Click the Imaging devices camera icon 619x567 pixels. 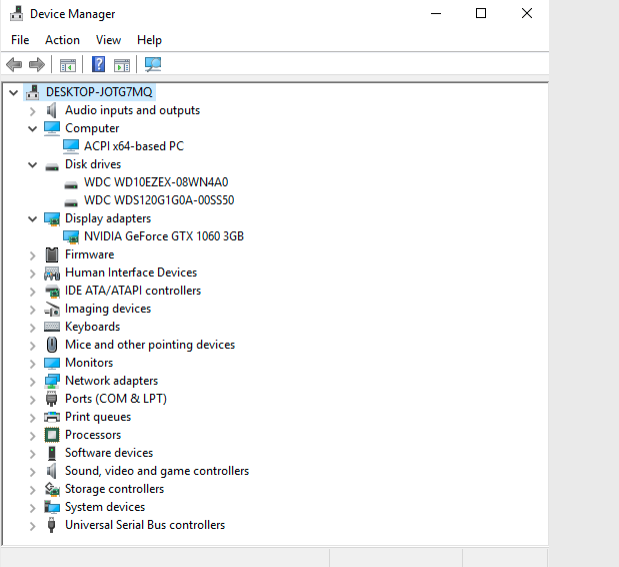click(x=52, y=309)
